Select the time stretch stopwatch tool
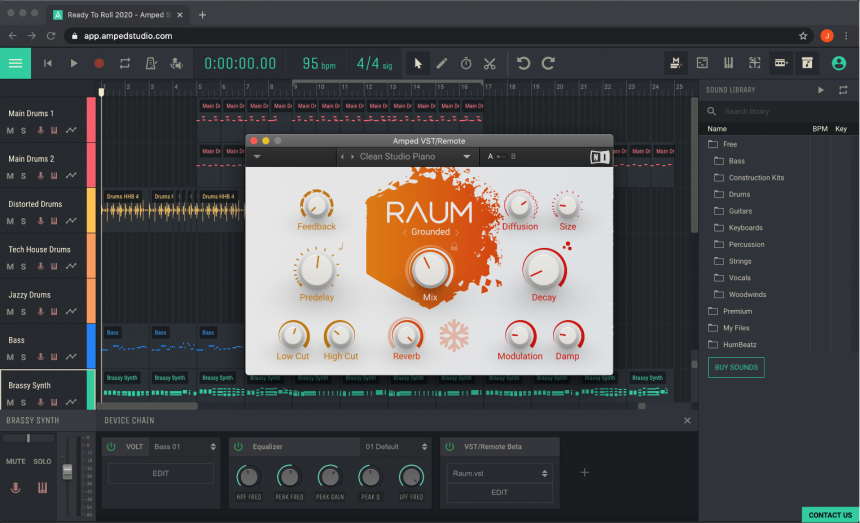Viewport: 860px width, 523px height. coord(466,64)
